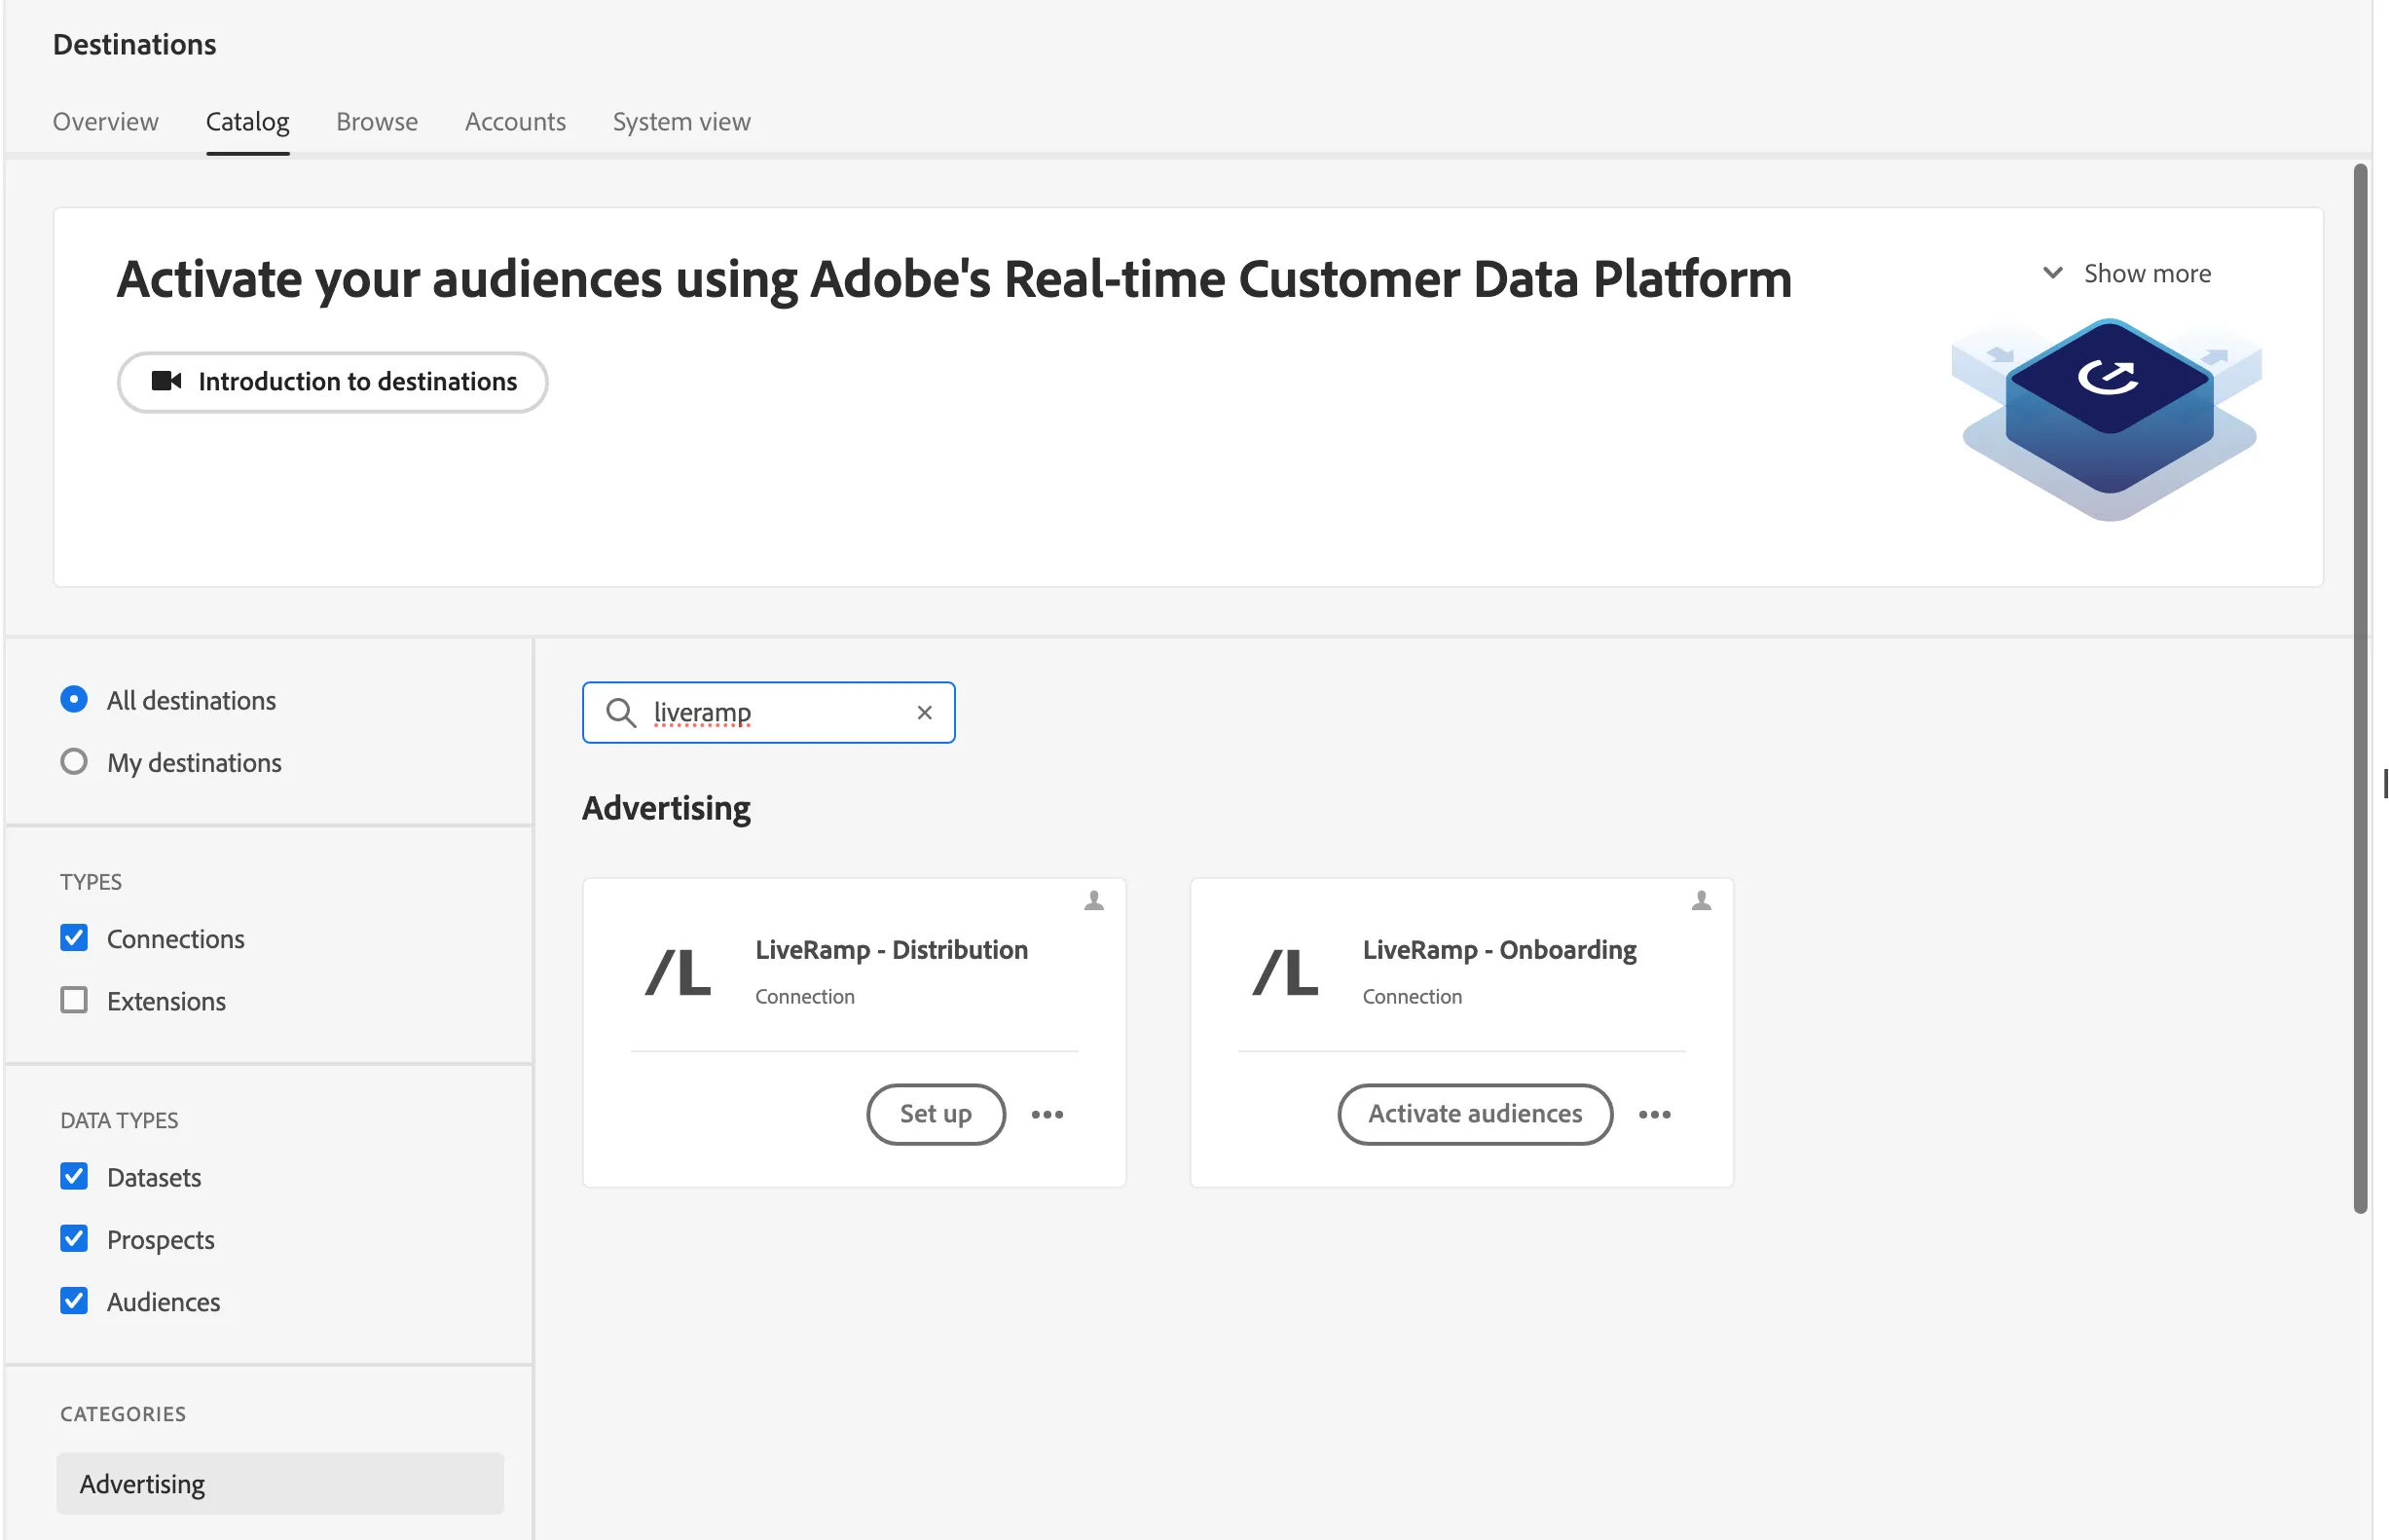Click the Advertising section heading
This screenshot has width=2389, height=1540.
point(666,807)
